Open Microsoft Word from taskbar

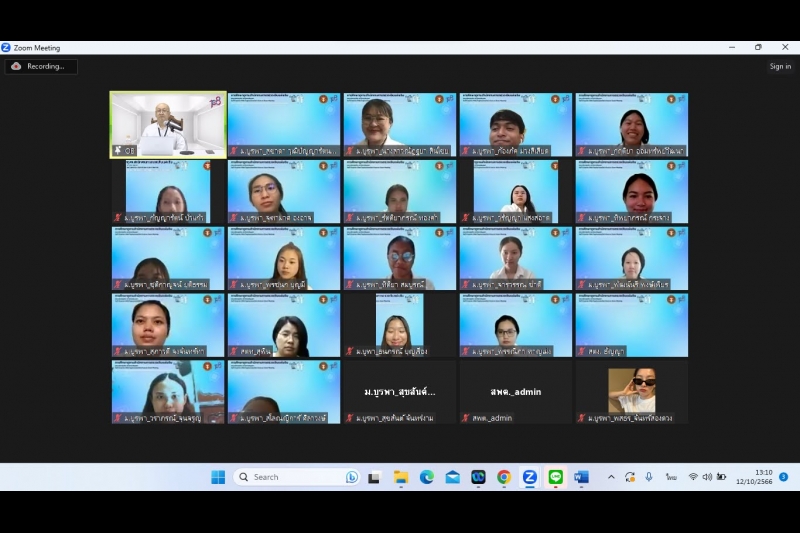pos(582,477)
